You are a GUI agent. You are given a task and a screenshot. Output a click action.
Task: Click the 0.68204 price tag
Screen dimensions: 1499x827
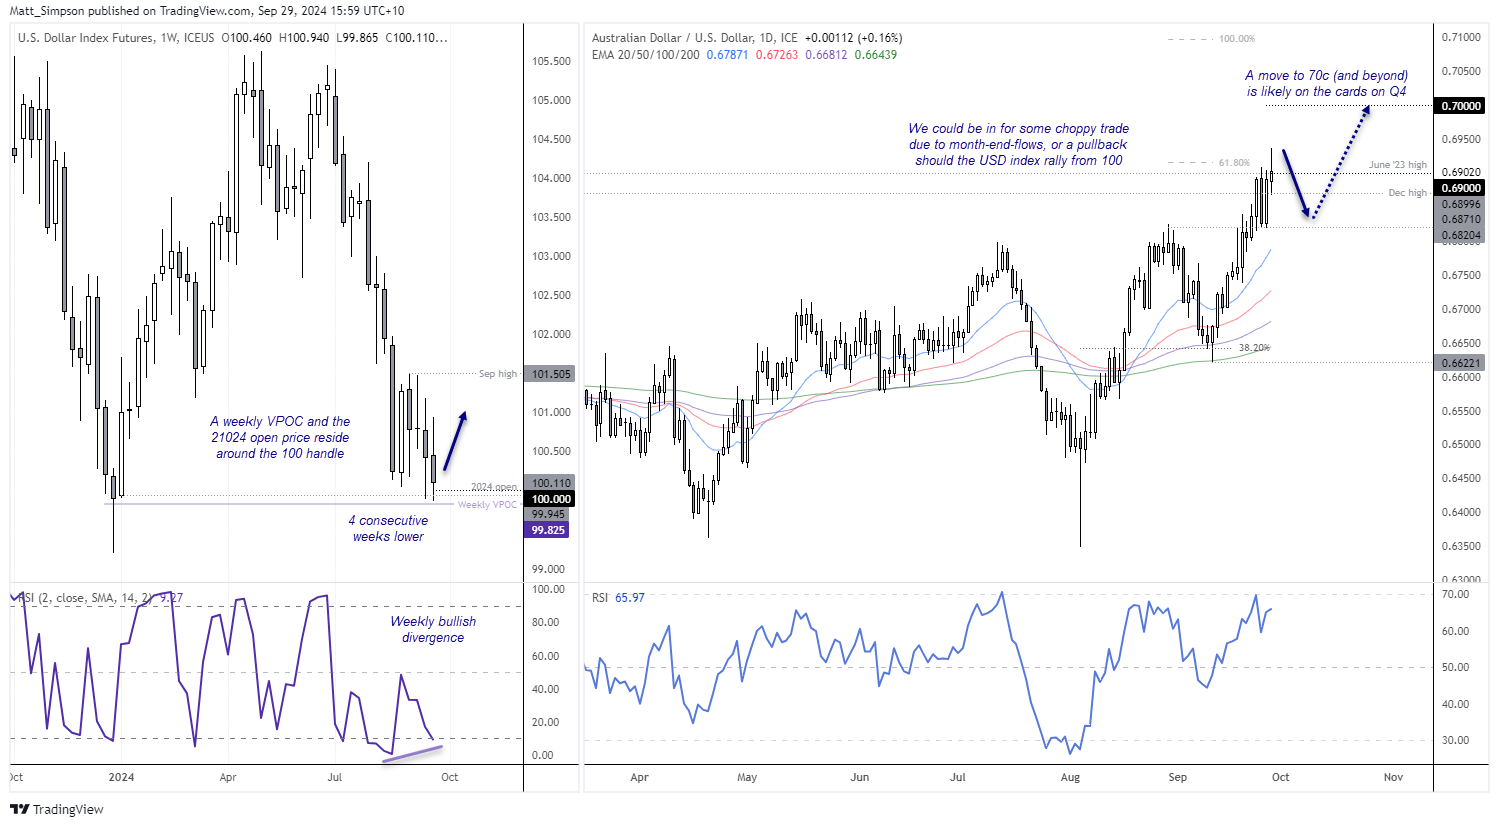click(1461, 235)
